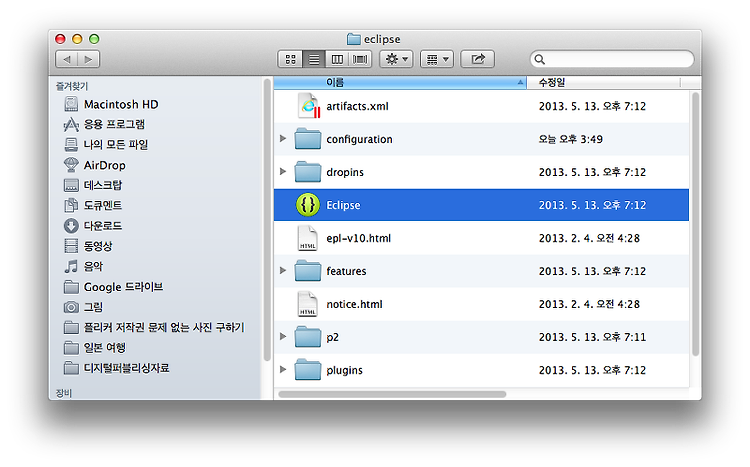The width and height of the screenshot is (750, 467).
Task: Open the arrange-by dropdown
Action: click(437, 59)
